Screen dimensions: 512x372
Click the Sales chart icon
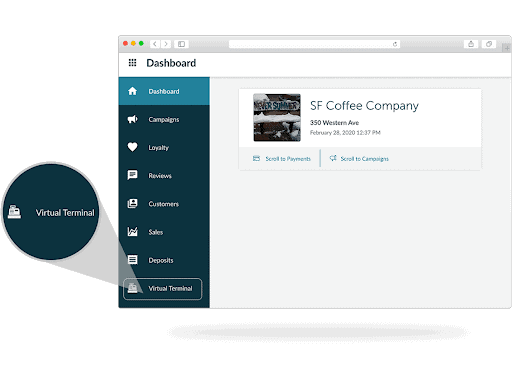coord(132,231)
